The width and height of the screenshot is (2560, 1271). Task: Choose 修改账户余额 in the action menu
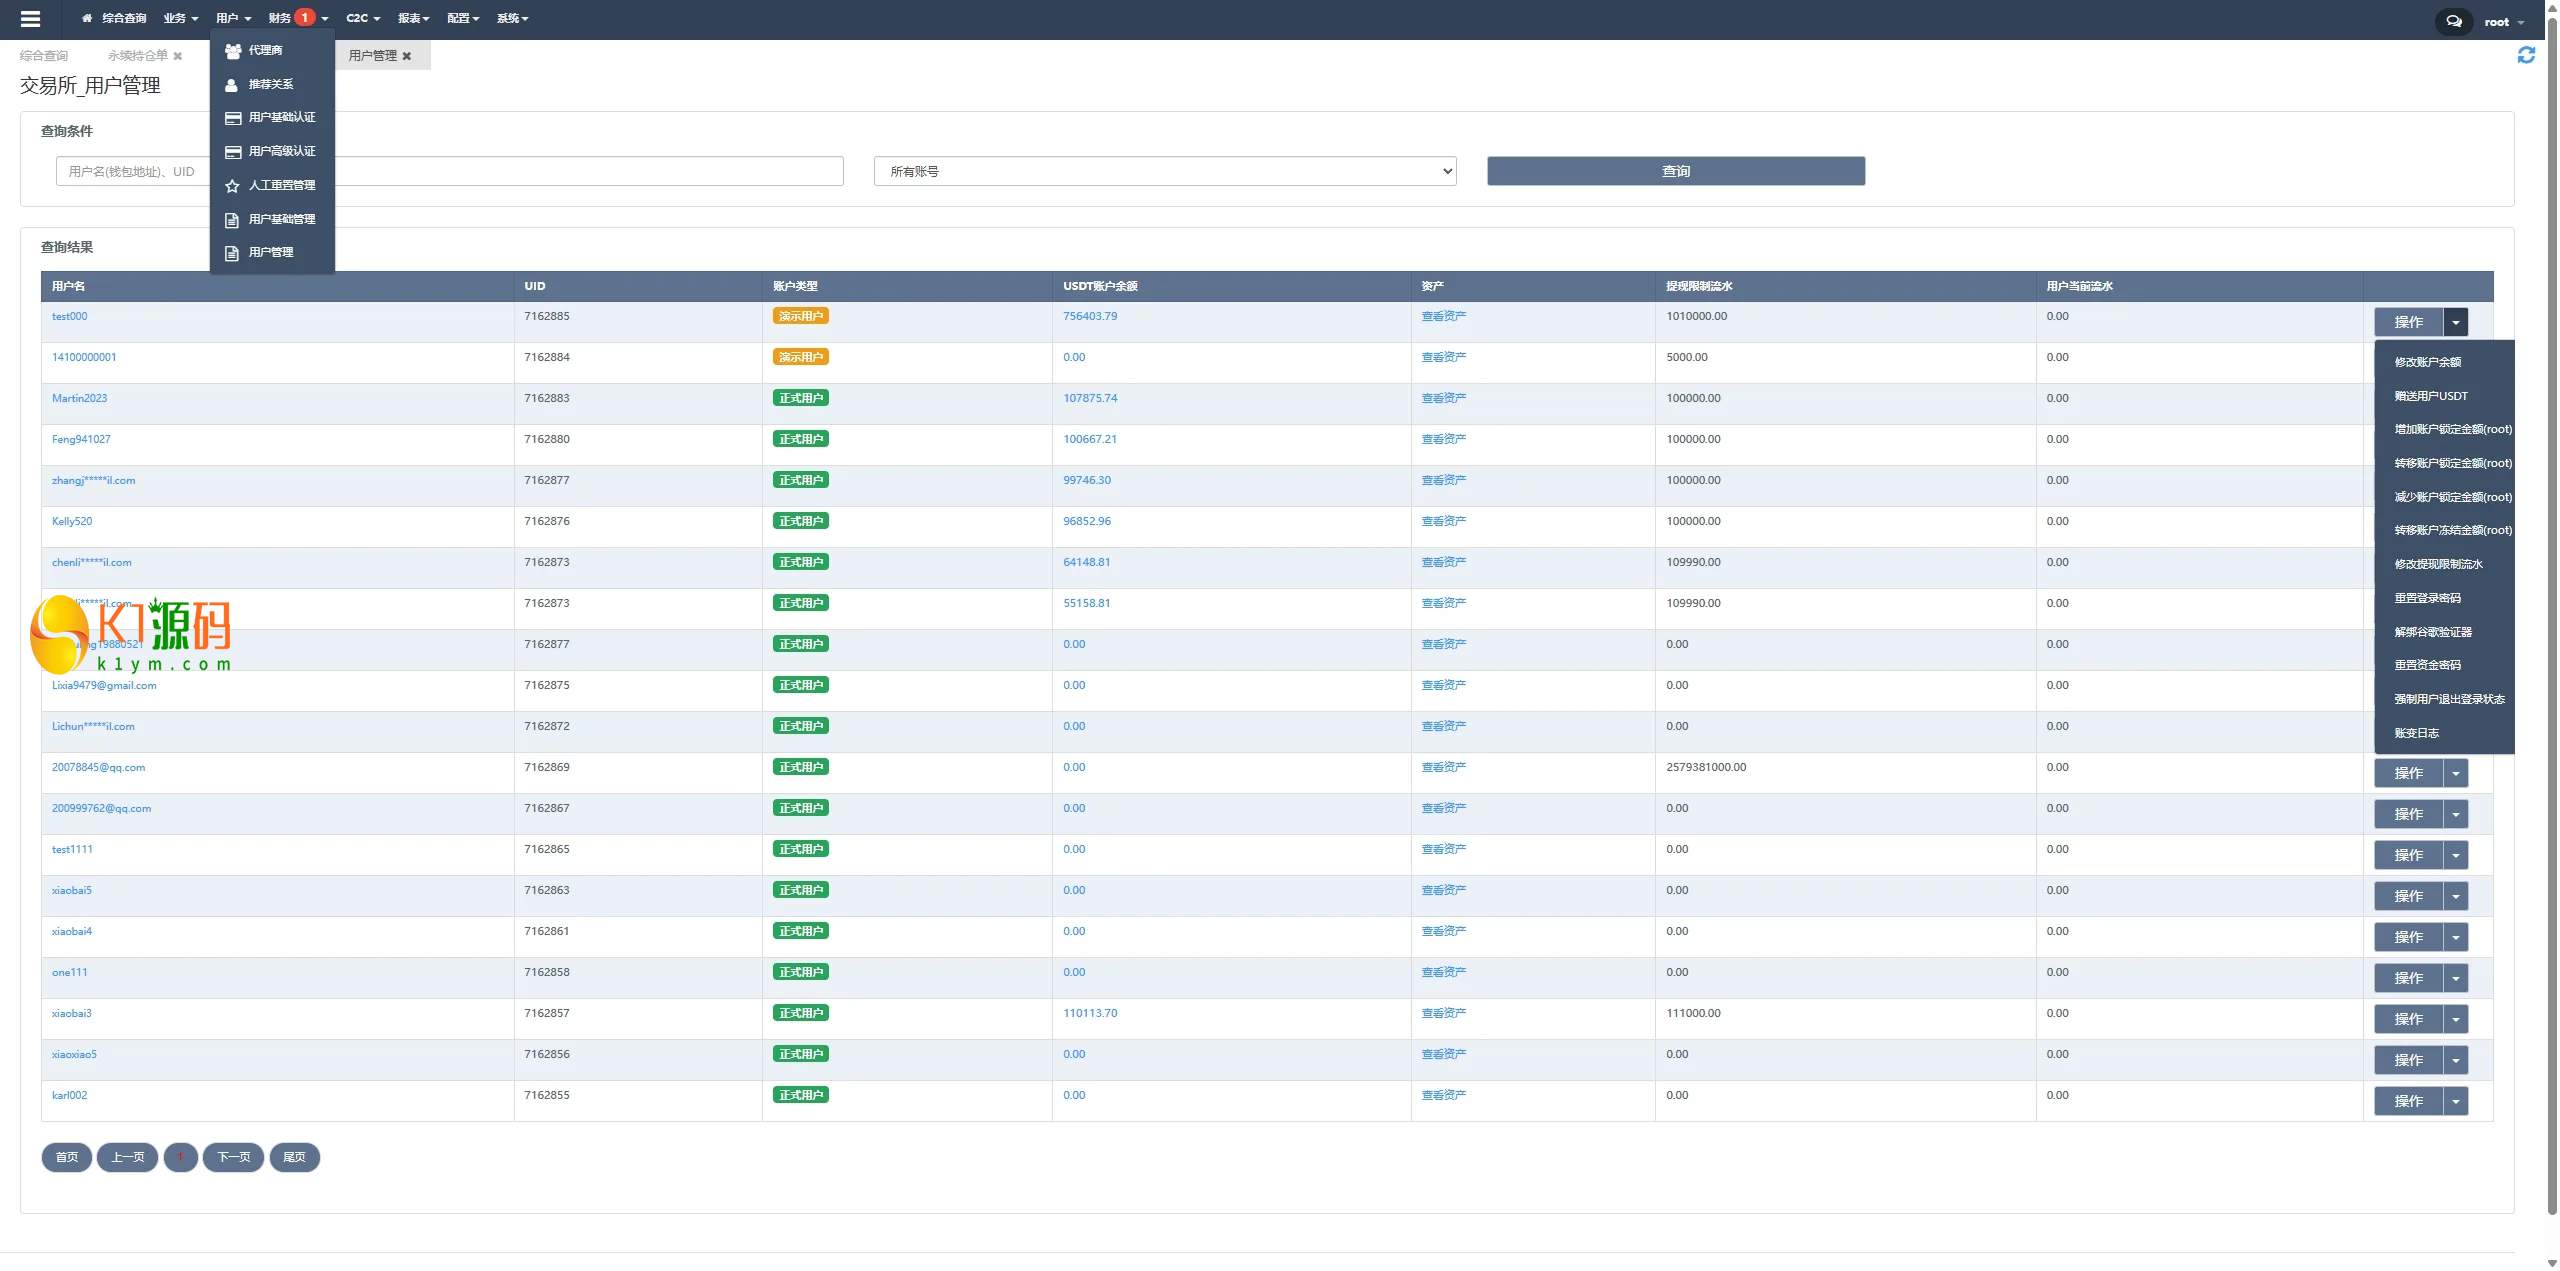point(2427,362)
